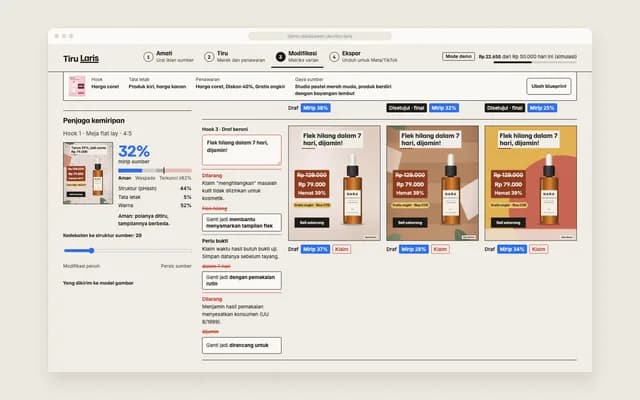Click the Klaim tag beside Mirip 28%
Screen dimensions: 640x400
[x=440, y=249]
